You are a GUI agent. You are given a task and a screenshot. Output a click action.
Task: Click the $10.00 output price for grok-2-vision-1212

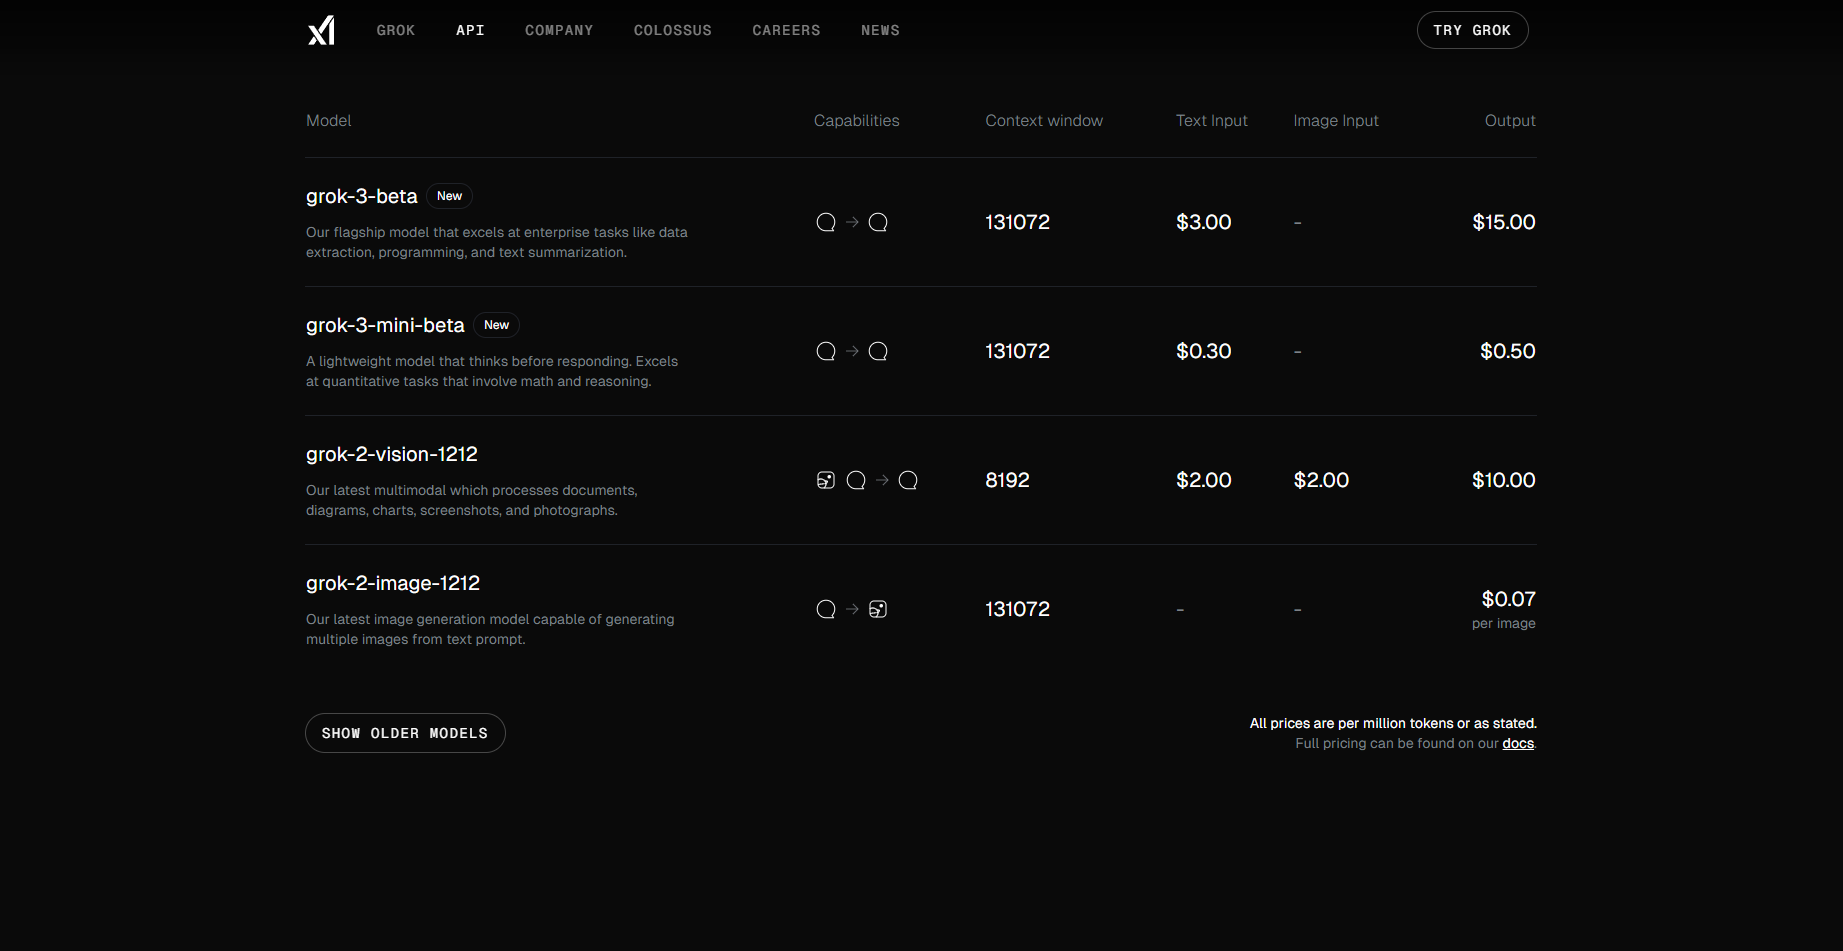(x=1504, y=480)
